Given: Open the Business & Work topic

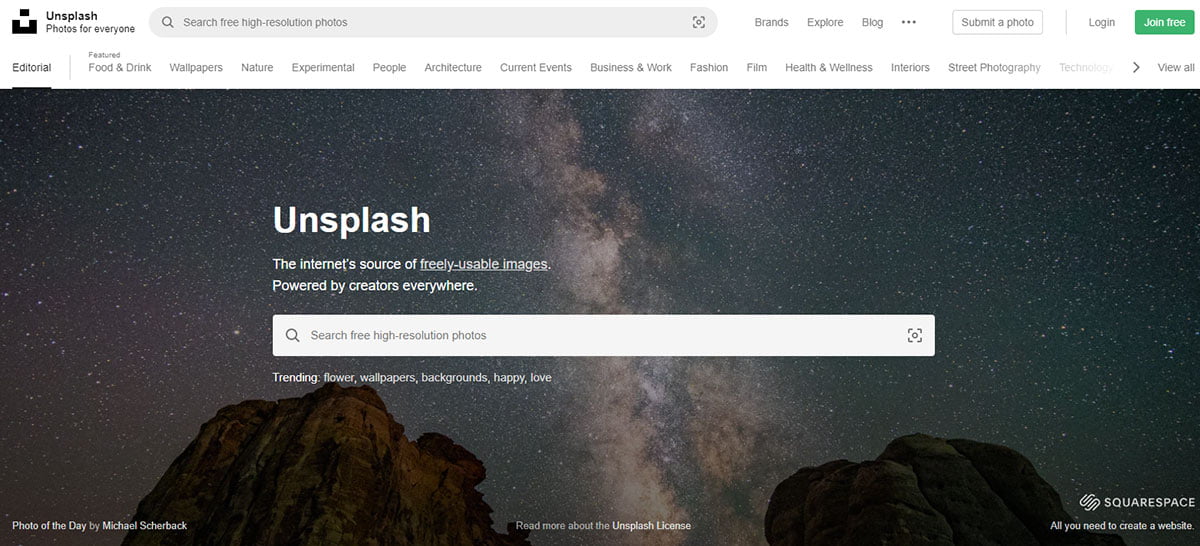Looking at the screenshot, I should 631,68.
